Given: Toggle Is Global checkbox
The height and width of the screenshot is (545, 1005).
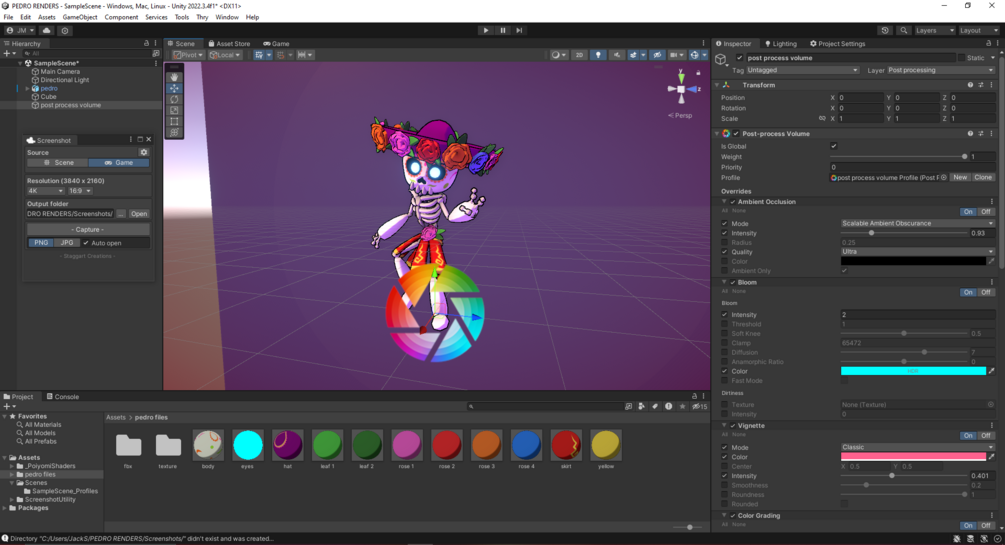Looking at the screenshot, I should [x=834, y=146].
